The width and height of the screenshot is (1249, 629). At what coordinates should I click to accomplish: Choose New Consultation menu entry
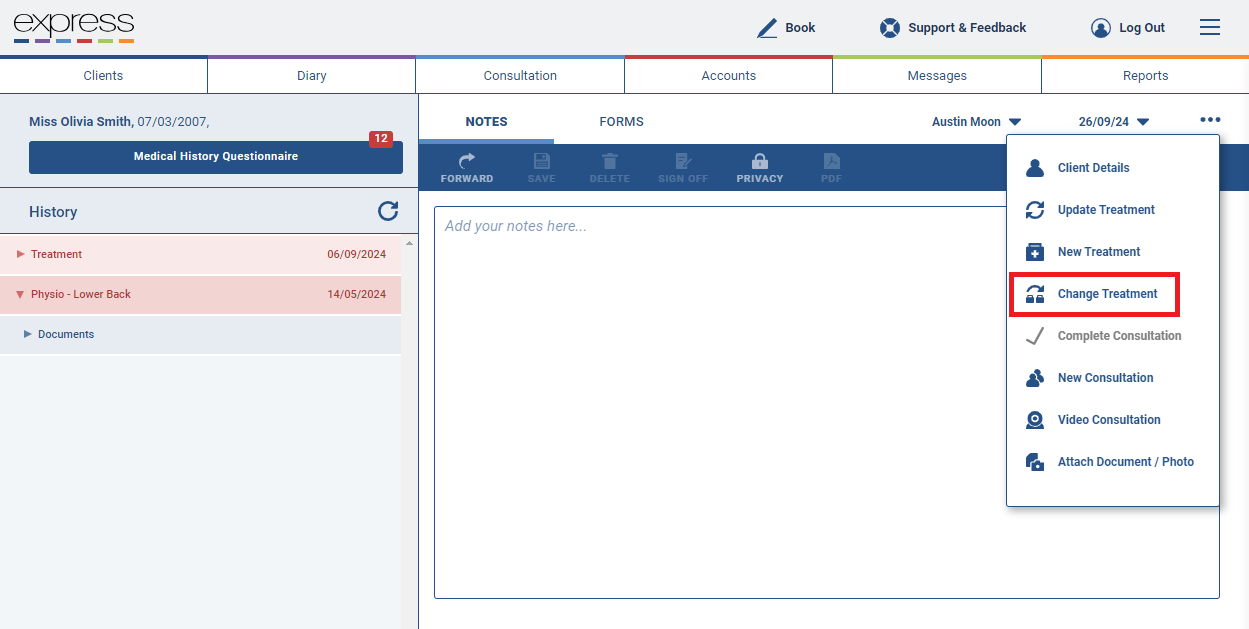(x=1106, y=378)
